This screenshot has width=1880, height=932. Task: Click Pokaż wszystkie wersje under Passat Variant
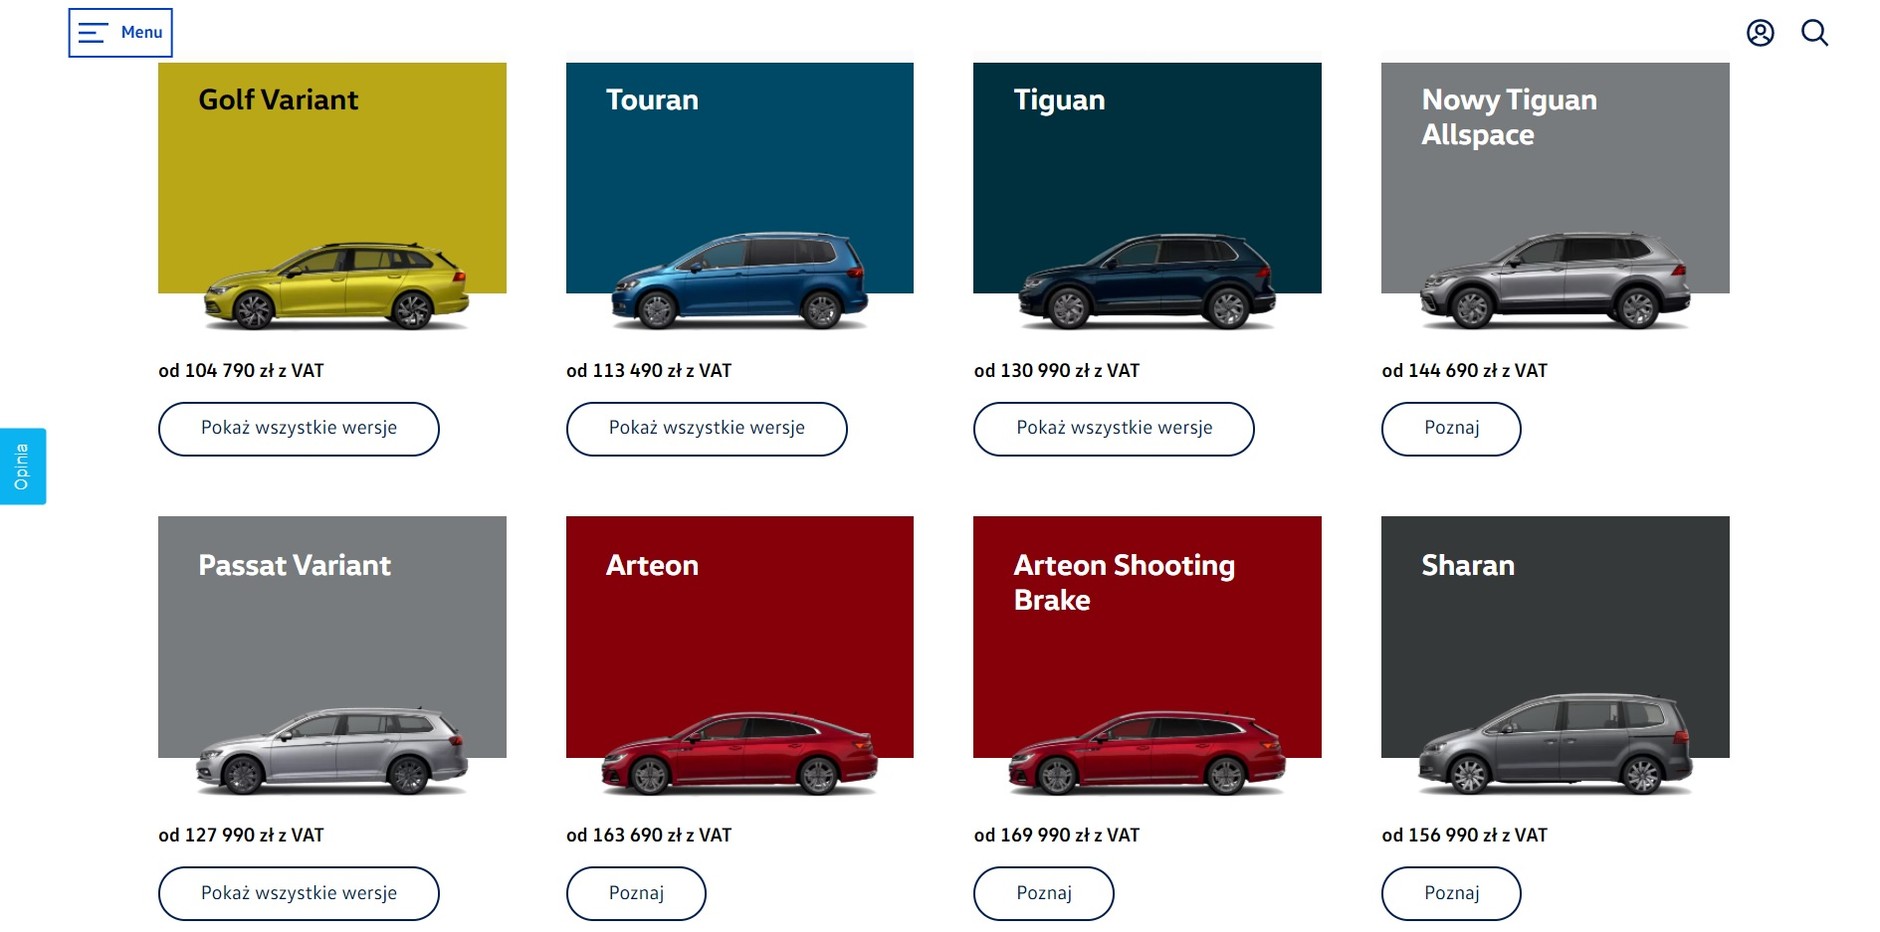pyautogui.click(x=298, y=893)
